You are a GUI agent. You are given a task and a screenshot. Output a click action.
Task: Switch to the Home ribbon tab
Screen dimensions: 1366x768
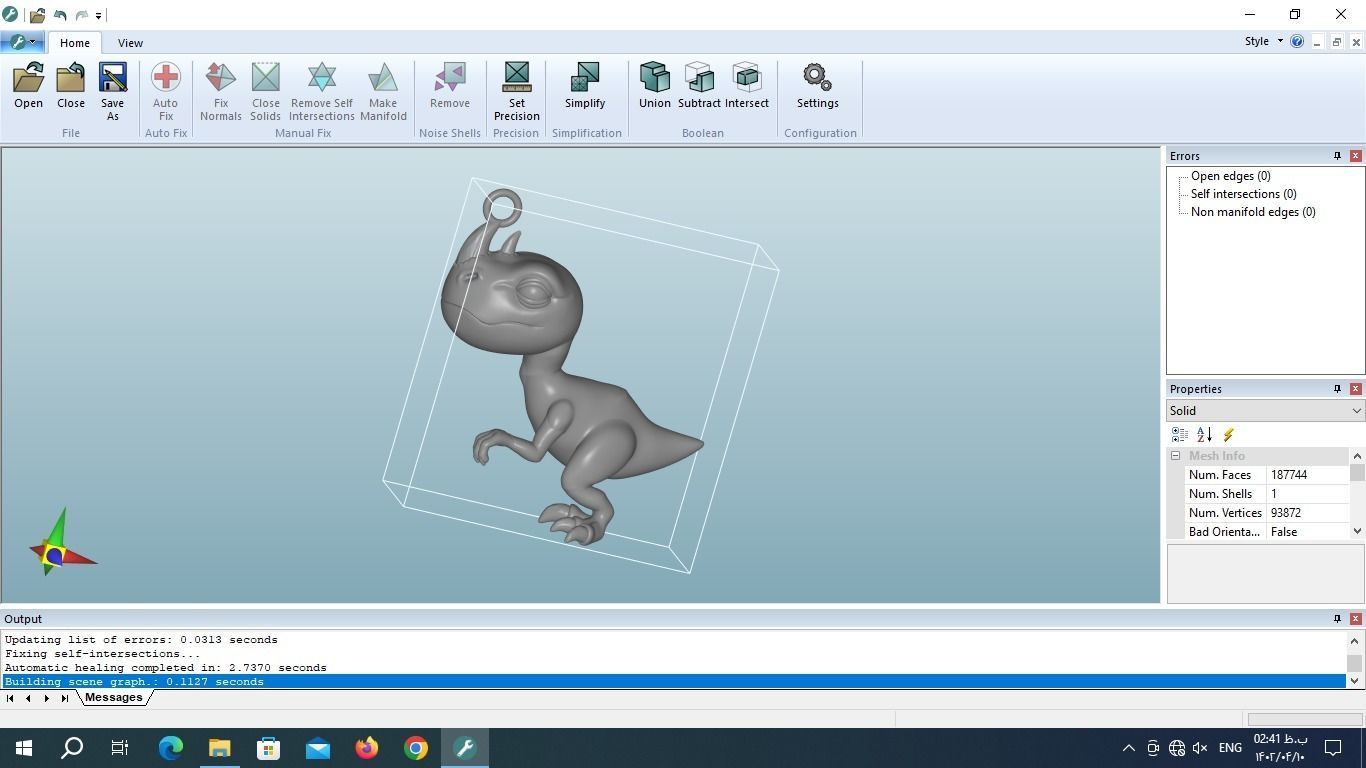74,43
